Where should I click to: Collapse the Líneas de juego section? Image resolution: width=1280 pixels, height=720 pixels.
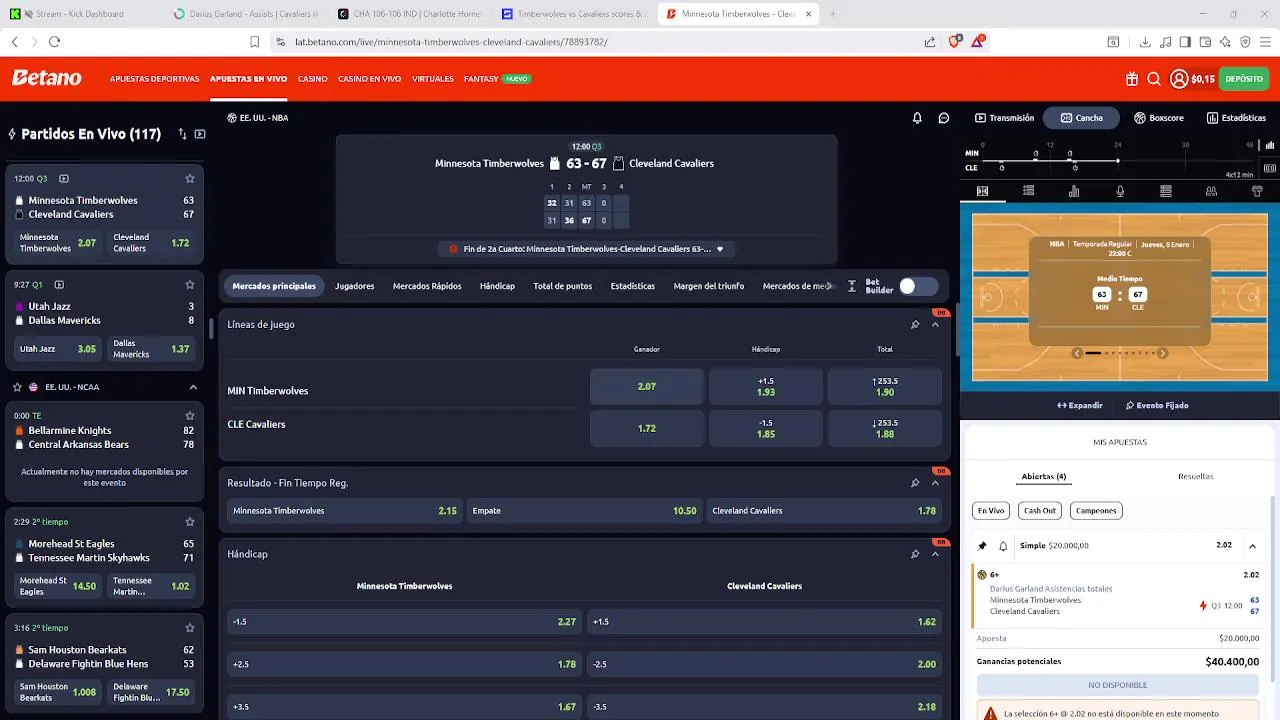[935, 324]
